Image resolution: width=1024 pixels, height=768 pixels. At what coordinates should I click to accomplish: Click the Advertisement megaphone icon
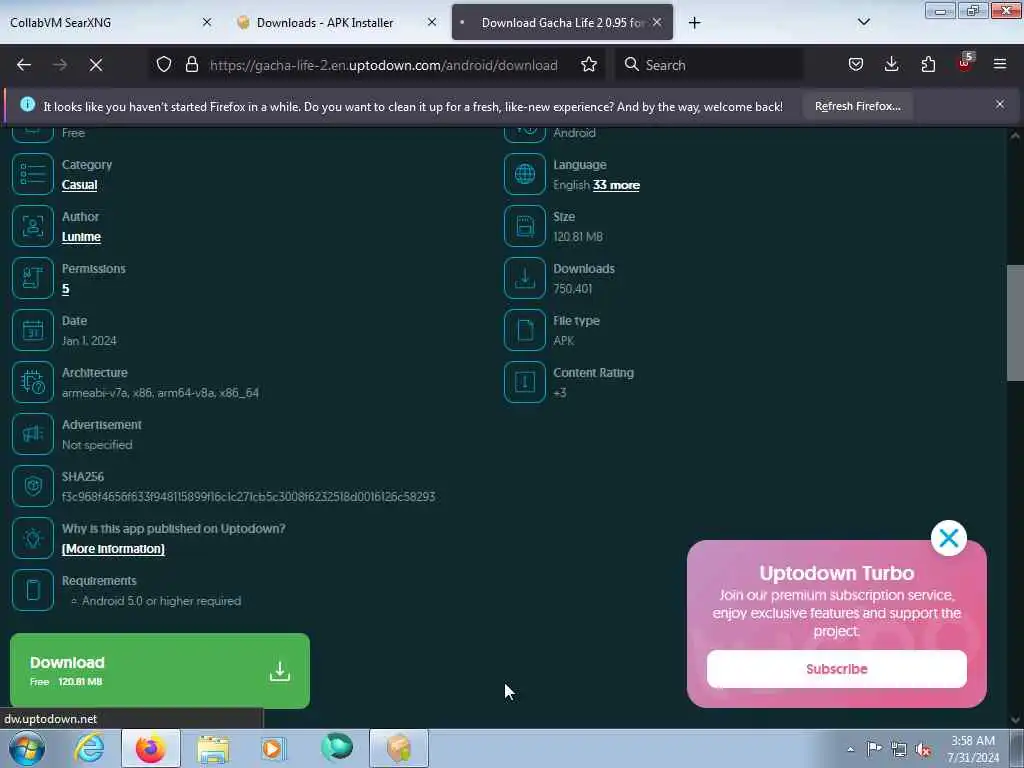point(33,434)
